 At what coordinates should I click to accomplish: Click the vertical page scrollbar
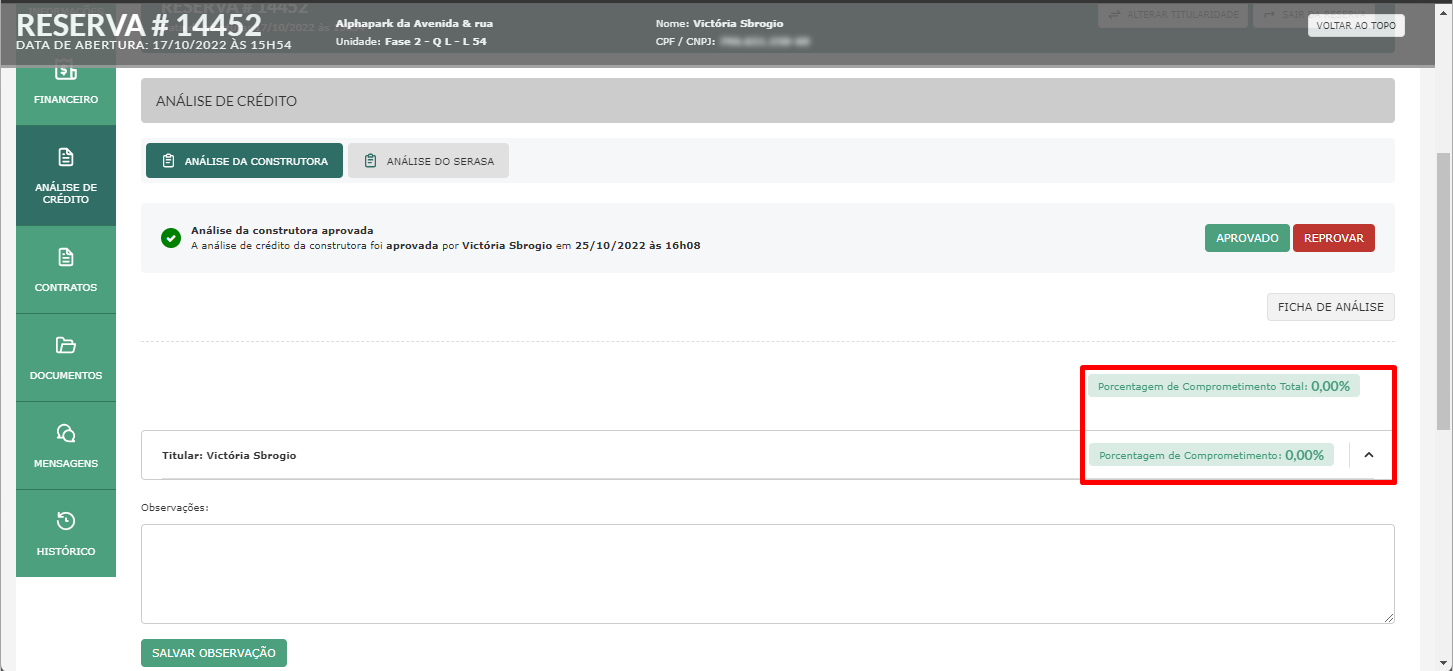[x=1444, y=290]
